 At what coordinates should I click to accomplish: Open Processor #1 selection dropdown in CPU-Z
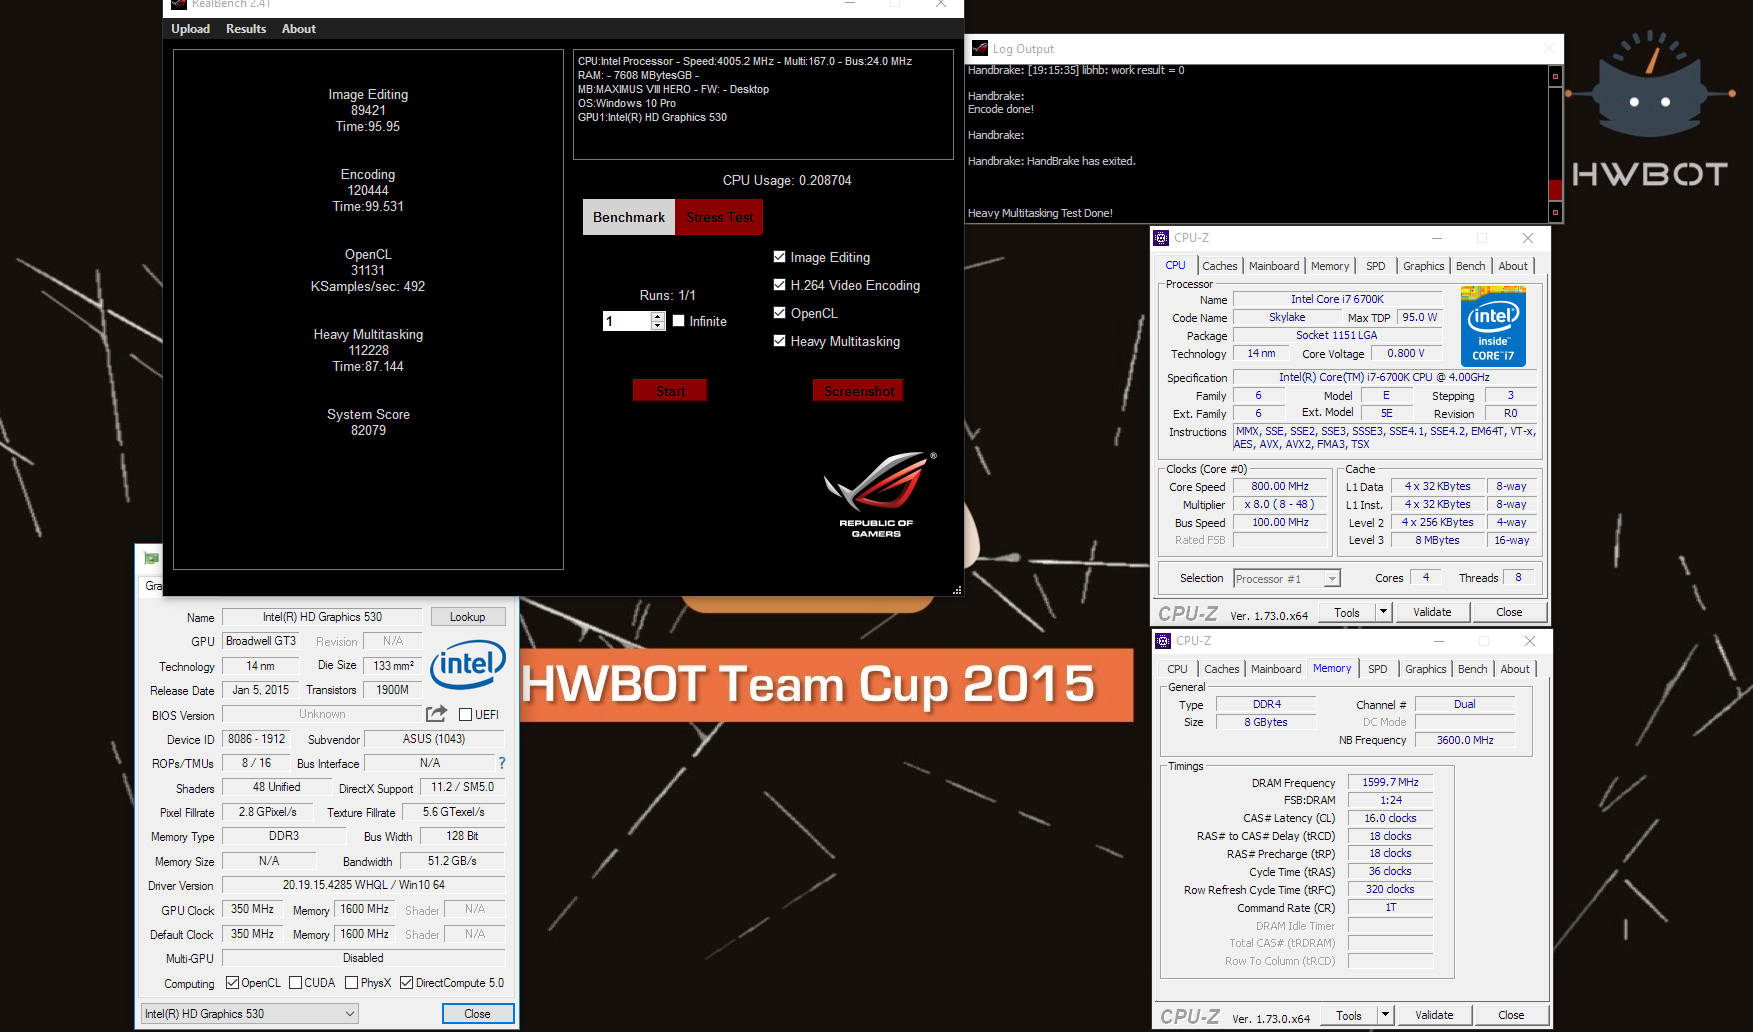[1286, 579]
